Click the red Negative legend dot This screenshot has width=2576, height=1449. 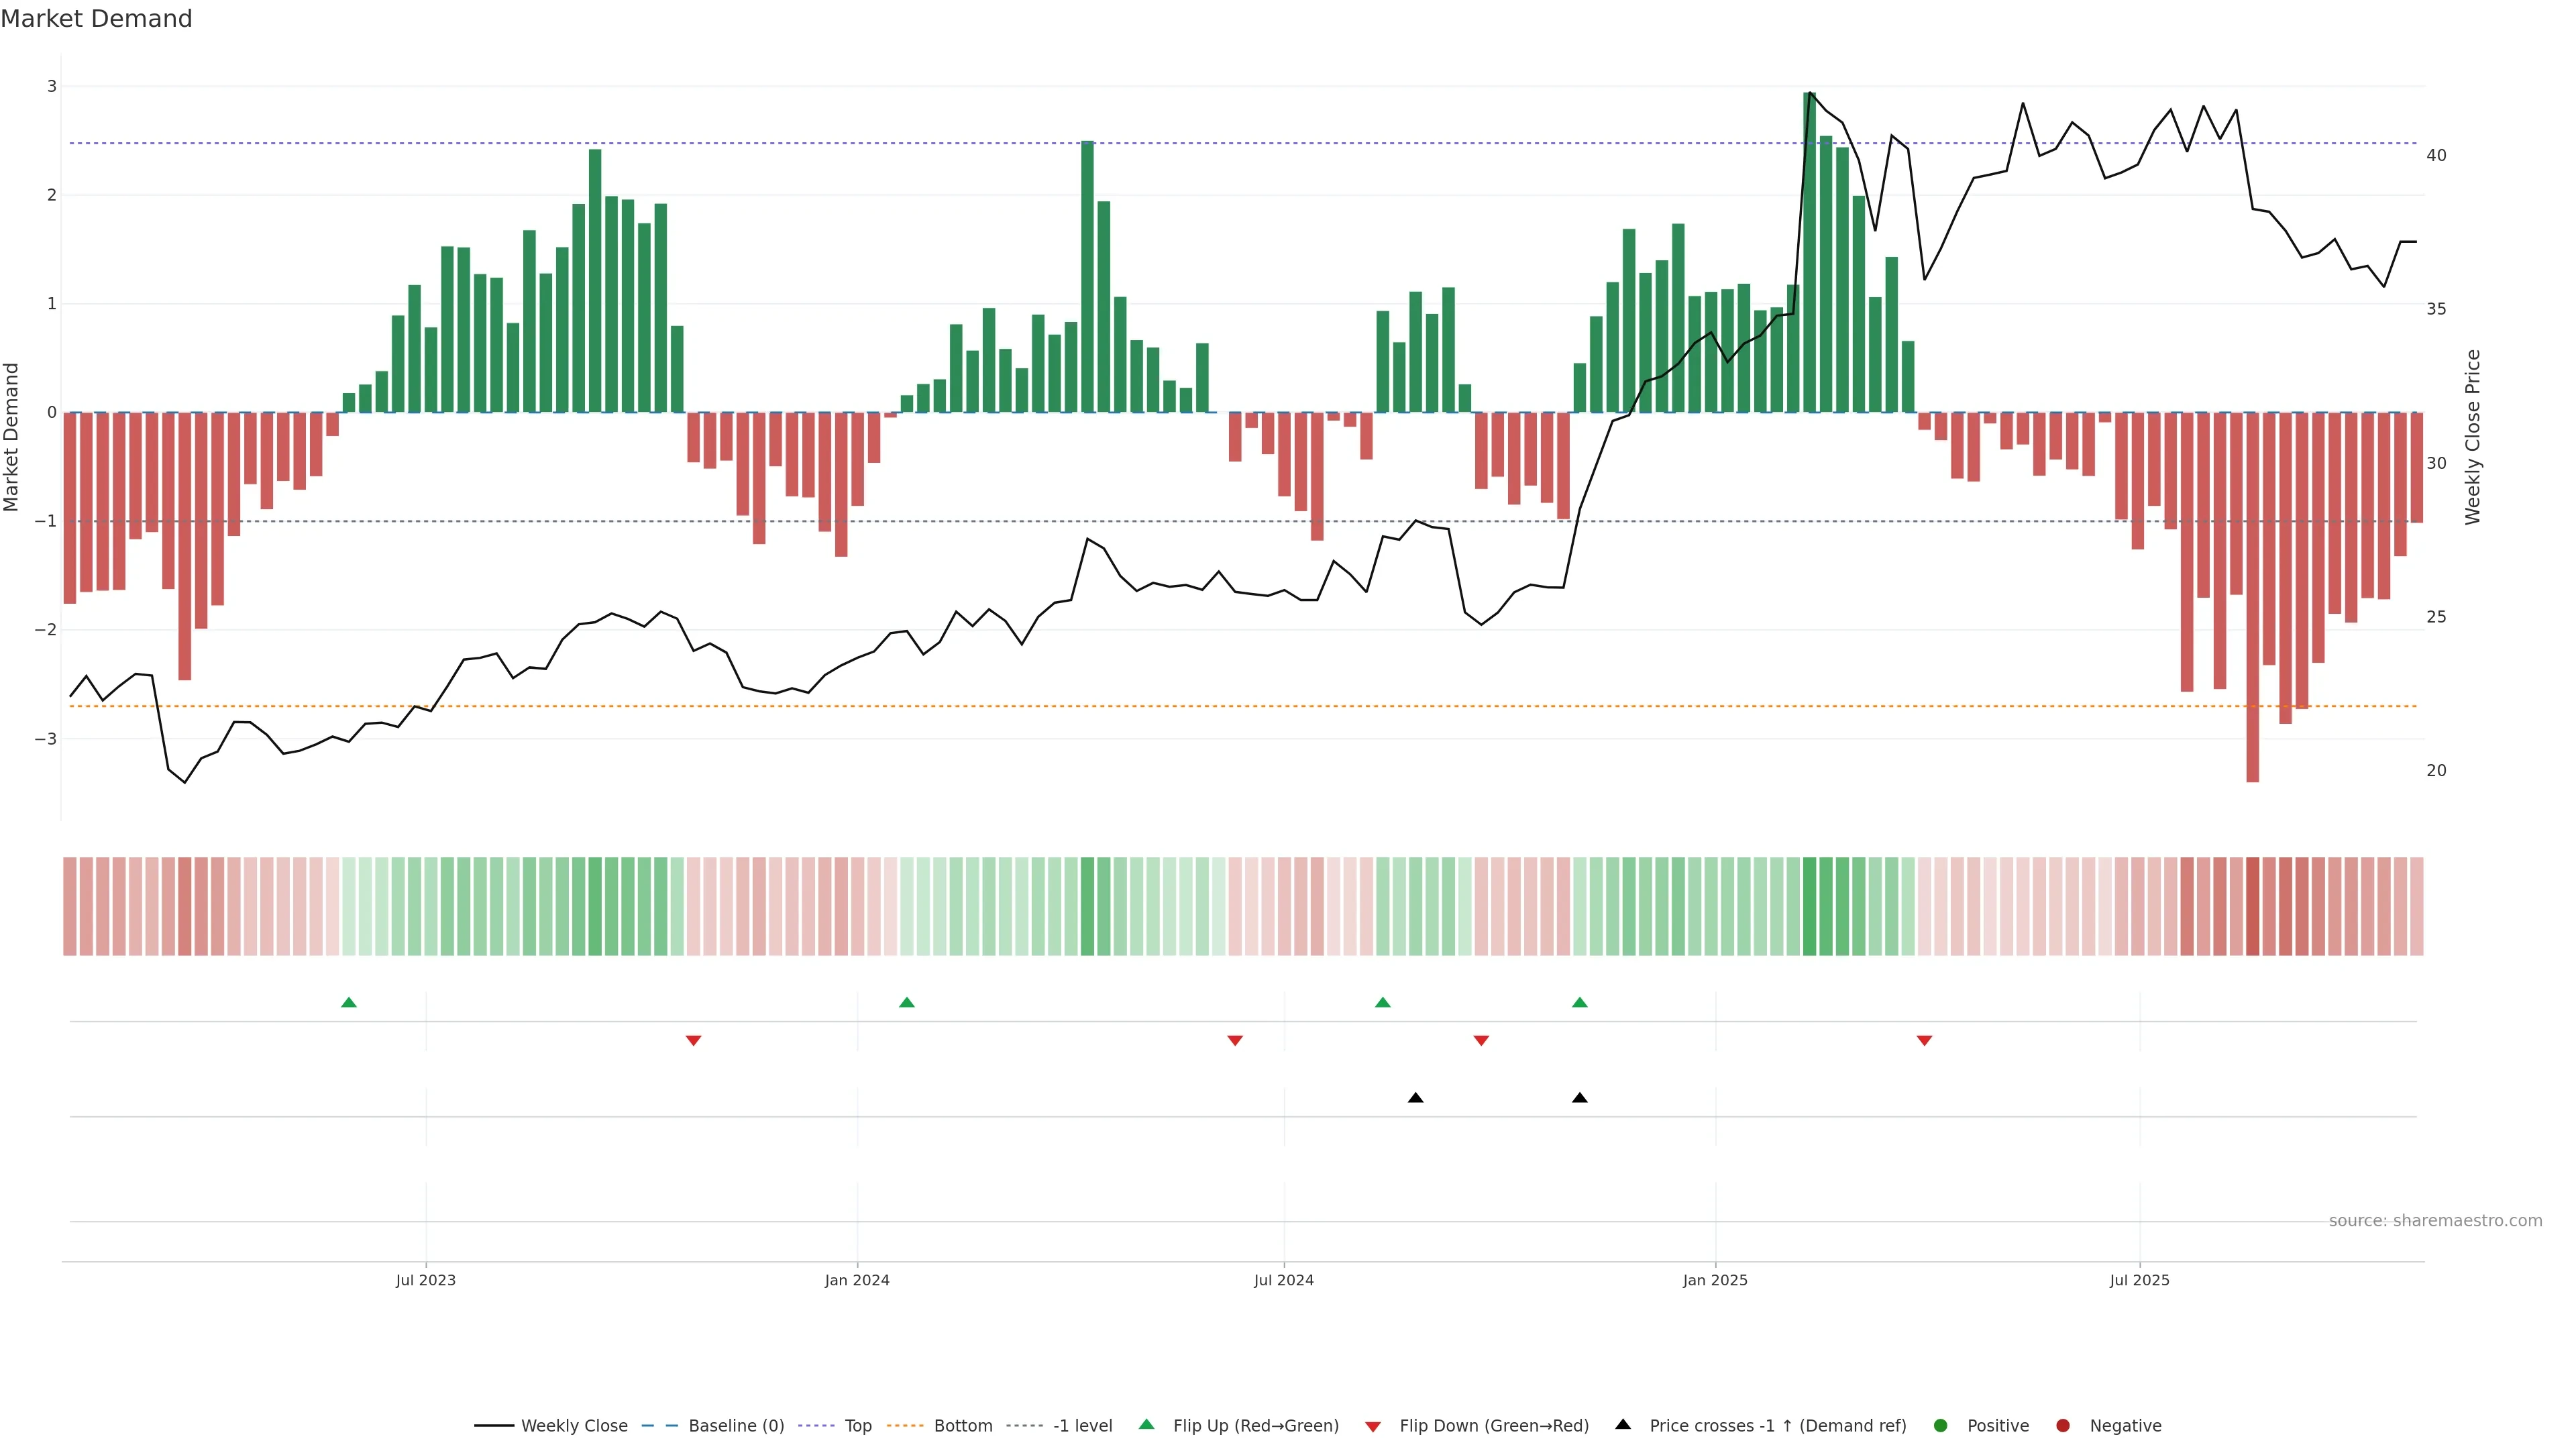coord(2063,1426)
